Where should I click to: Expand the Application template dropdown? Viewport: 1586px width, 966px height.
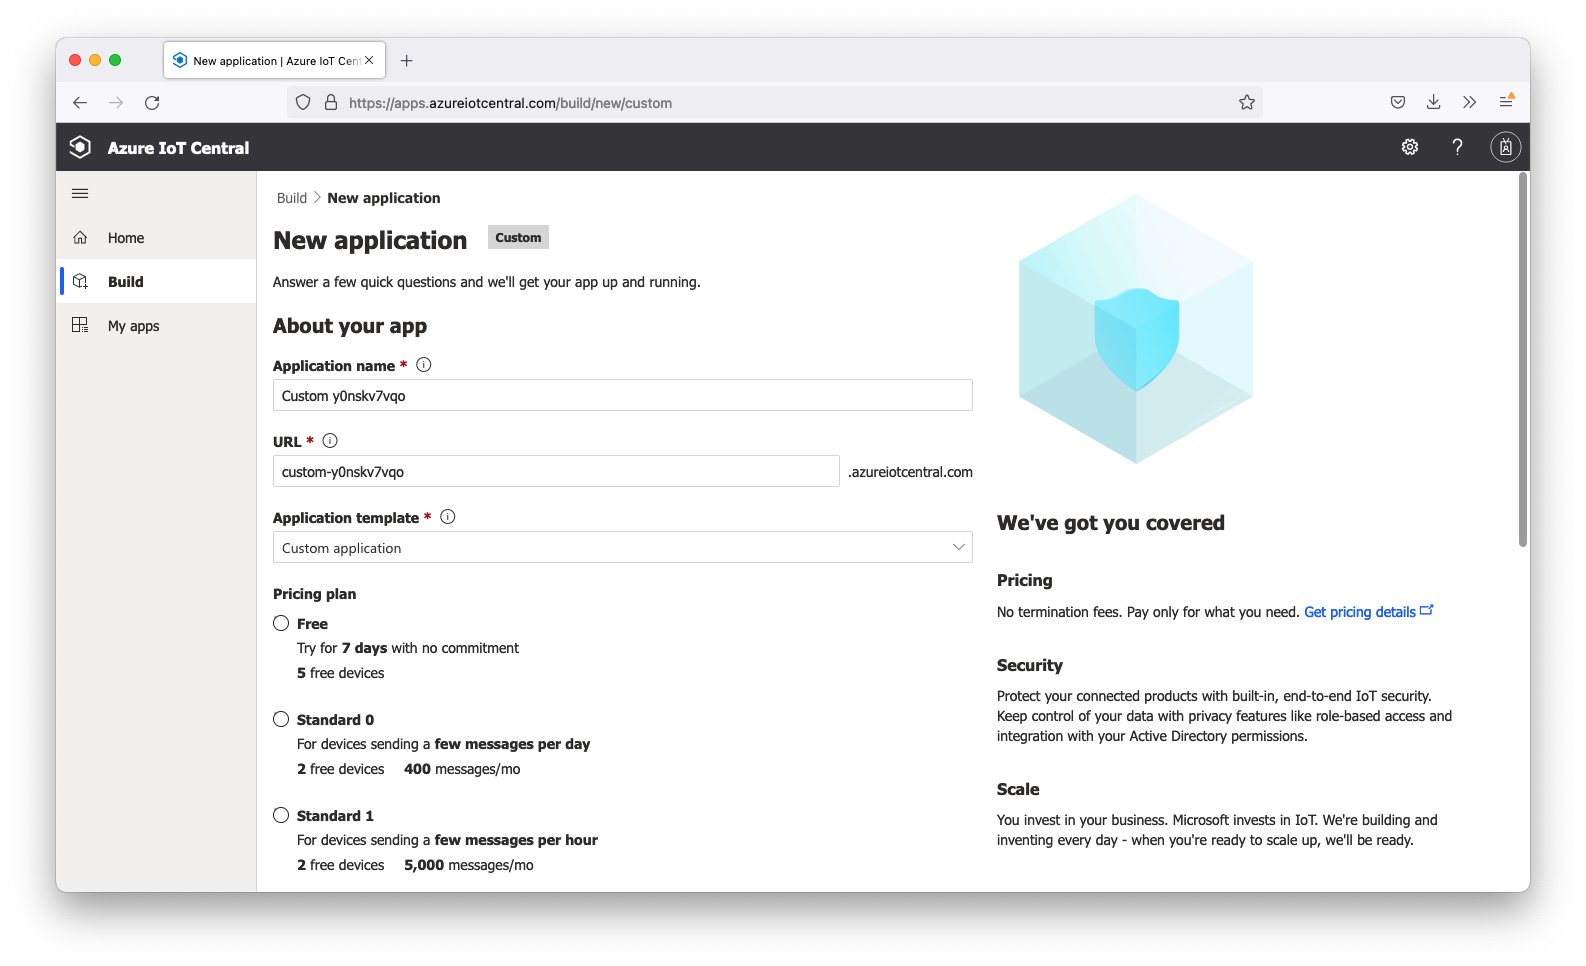(622, 547)
